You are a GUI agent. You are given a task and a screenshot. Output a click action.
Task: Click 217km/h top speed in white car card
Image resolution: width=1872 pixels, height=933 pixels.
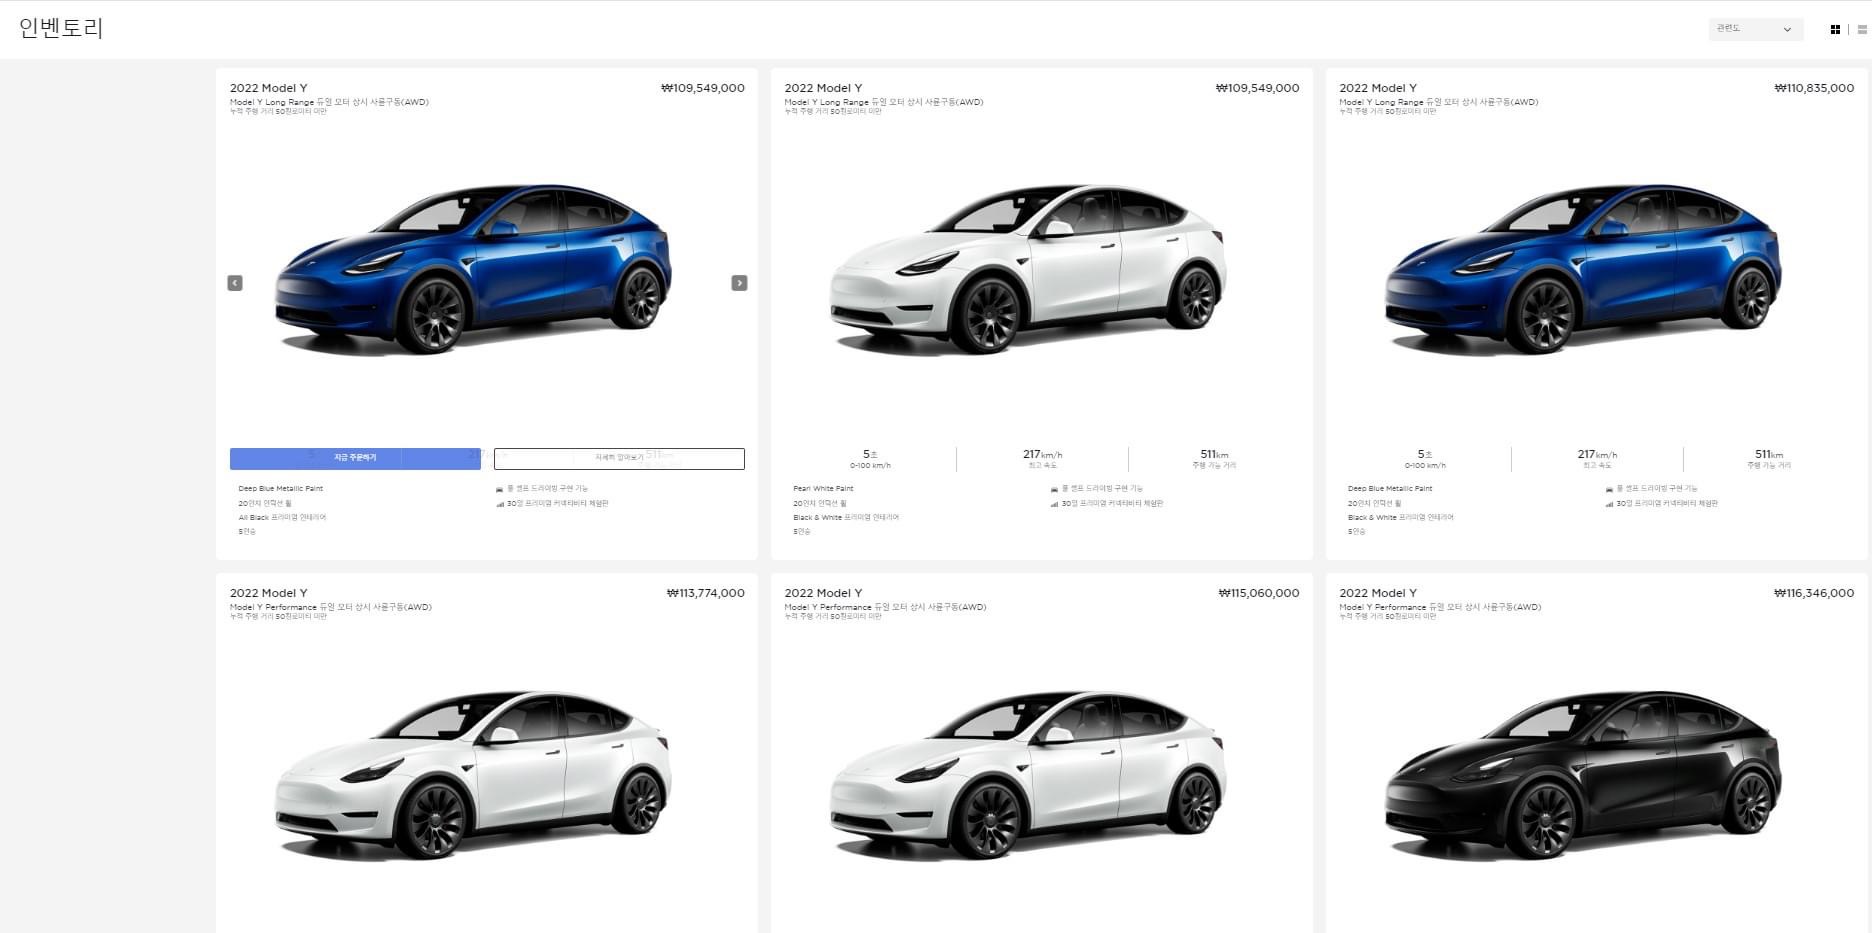pos(1042,459)
